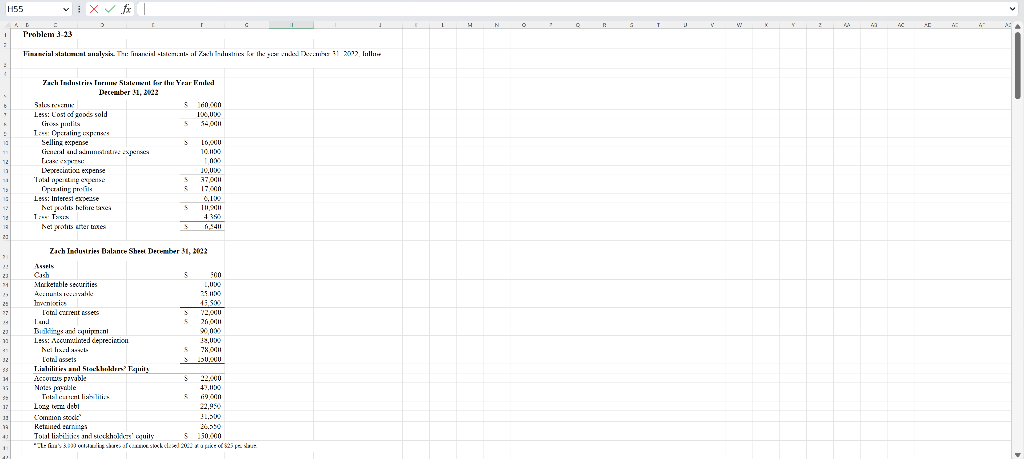The height and width of the screenshot is (459, 1024).
Task: Click the 'Zach Industries Income Statement' heading
Action: tap(129, 87)
